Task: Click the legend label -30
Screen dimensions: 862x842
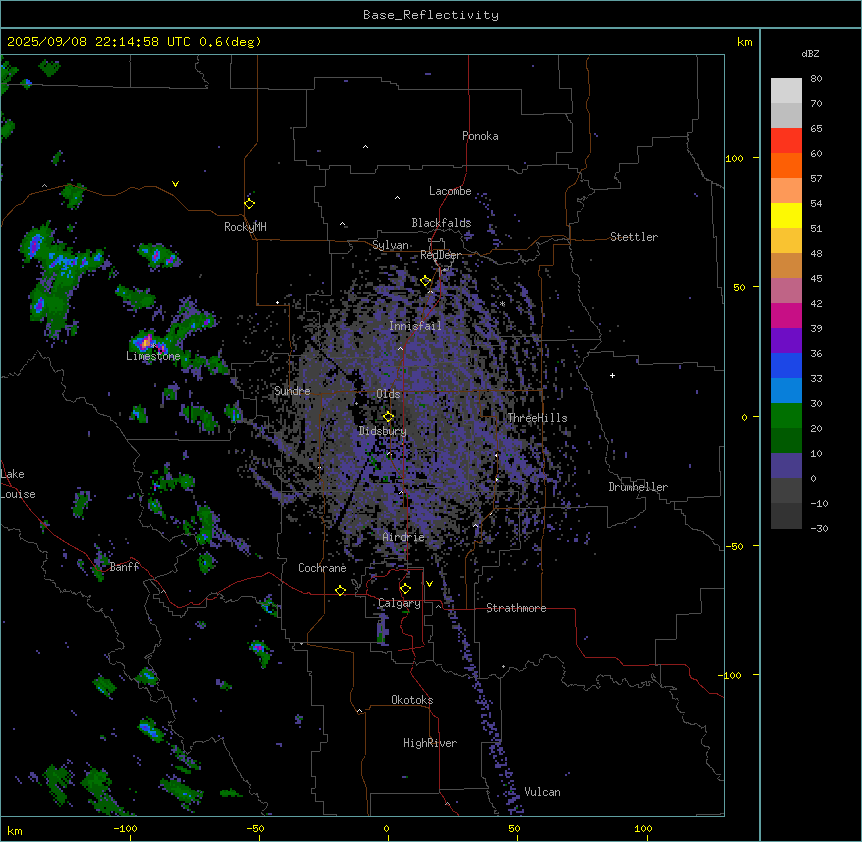Action: click(819, 529)
